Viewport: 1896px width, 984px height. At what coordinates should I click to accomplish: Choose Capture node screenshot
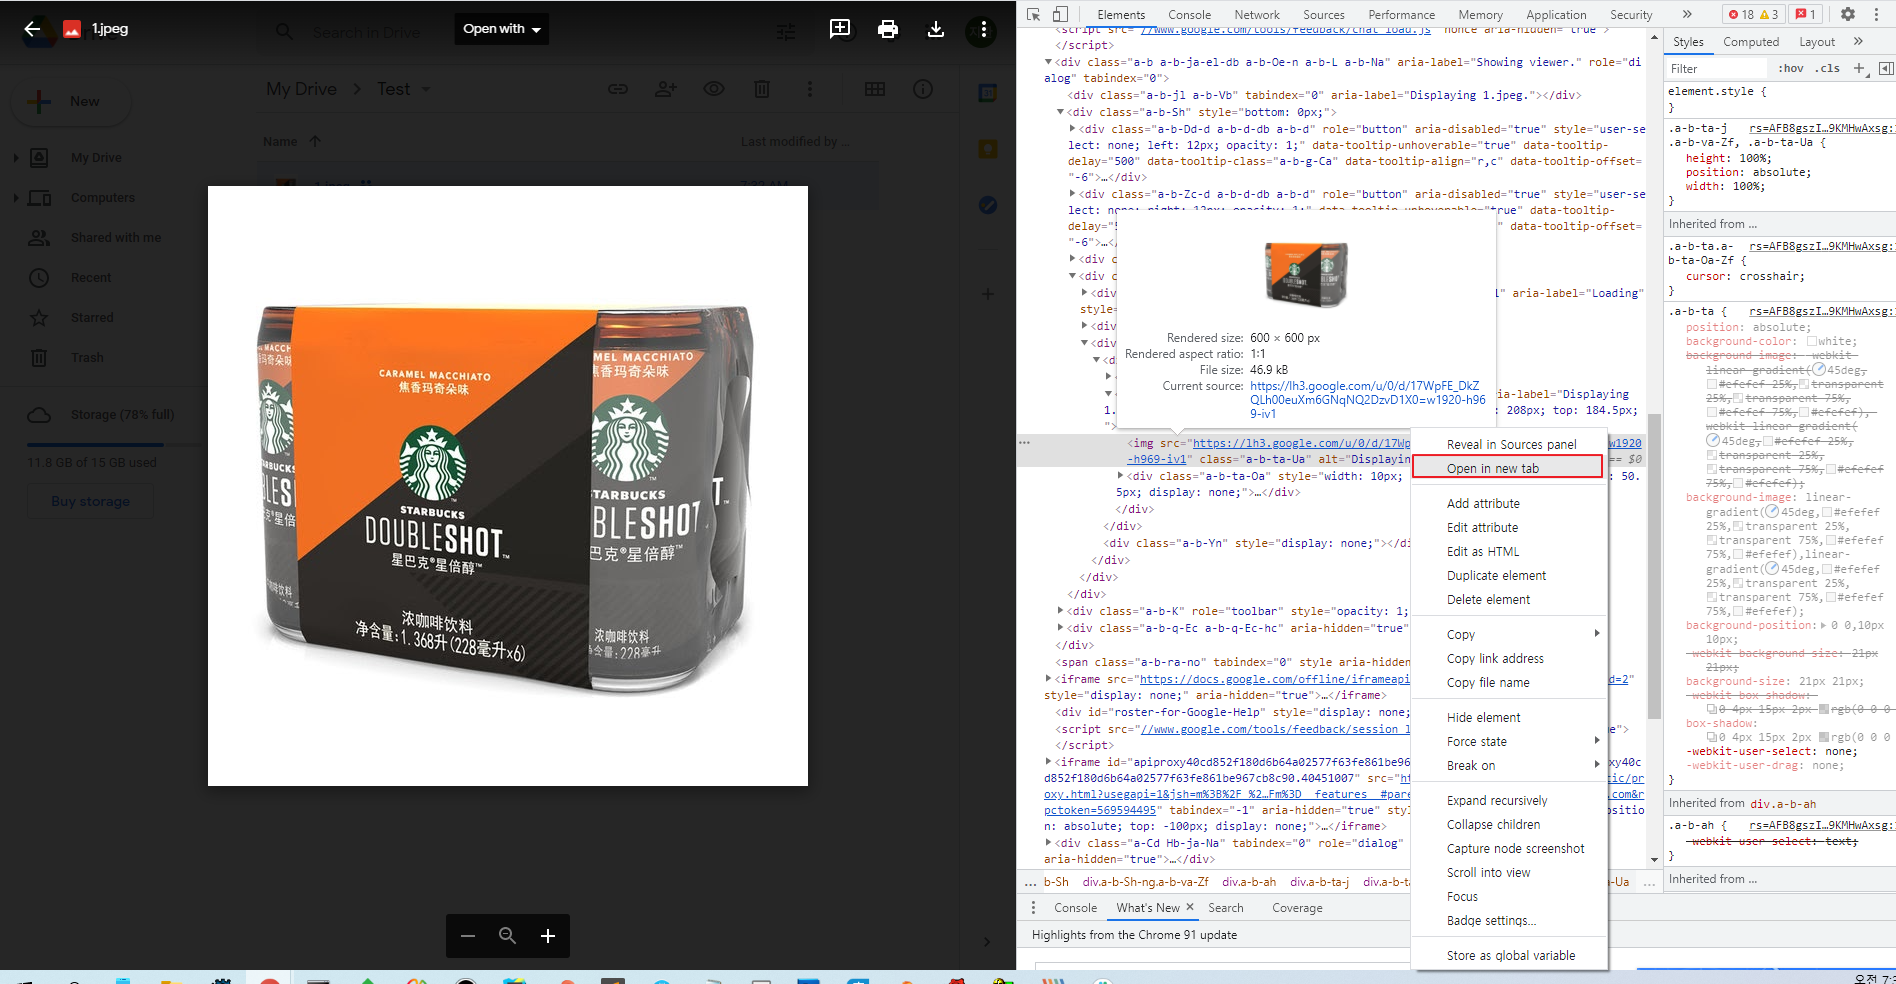[1509, 848]
